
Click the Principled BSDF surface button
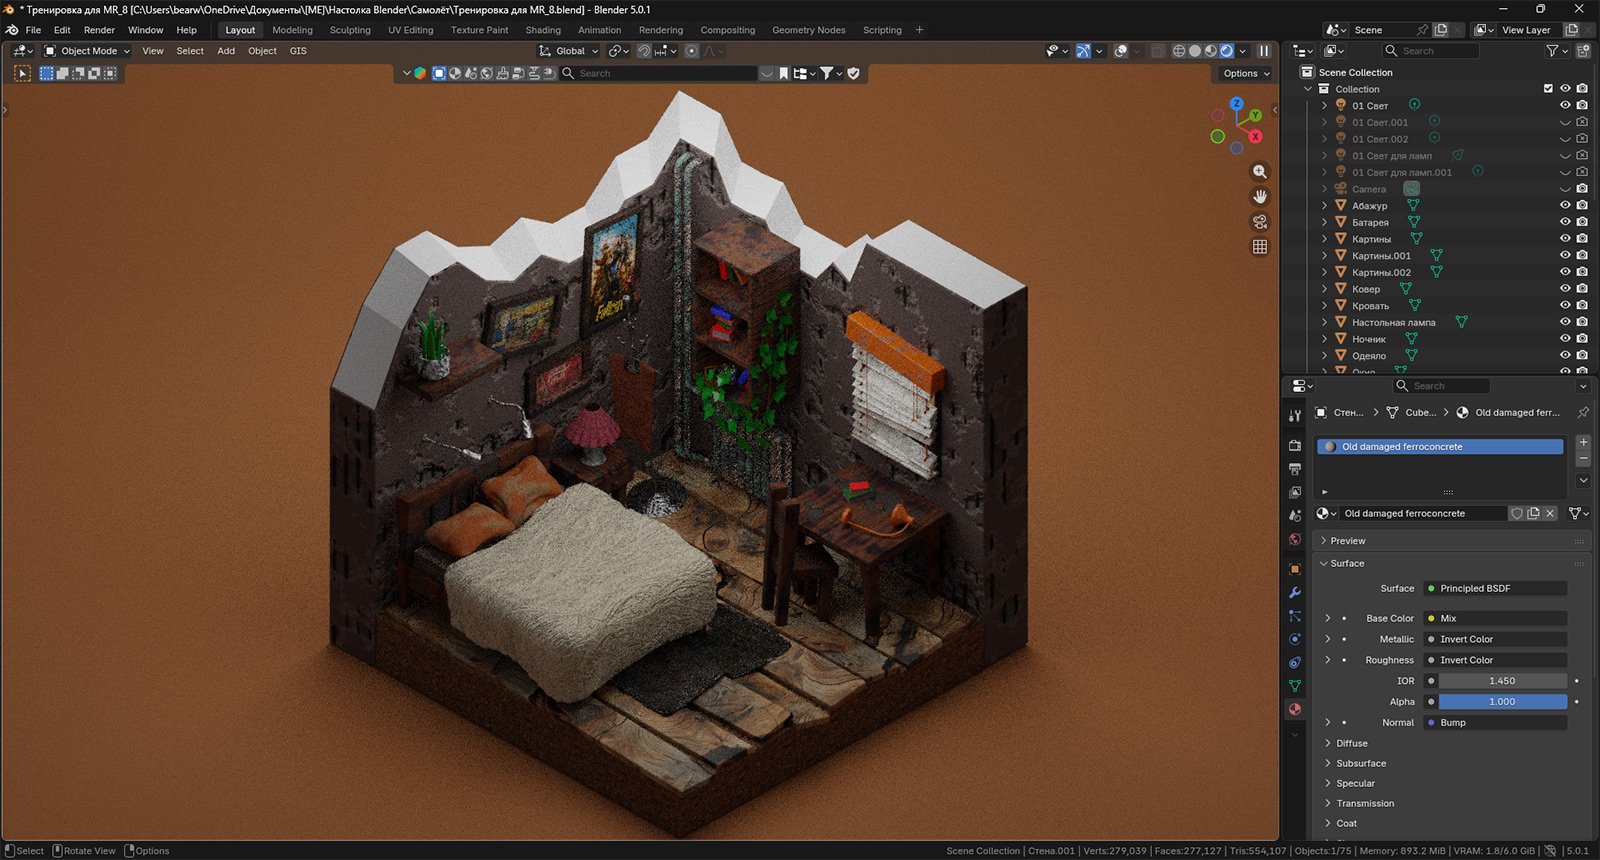coord(1495,589)
